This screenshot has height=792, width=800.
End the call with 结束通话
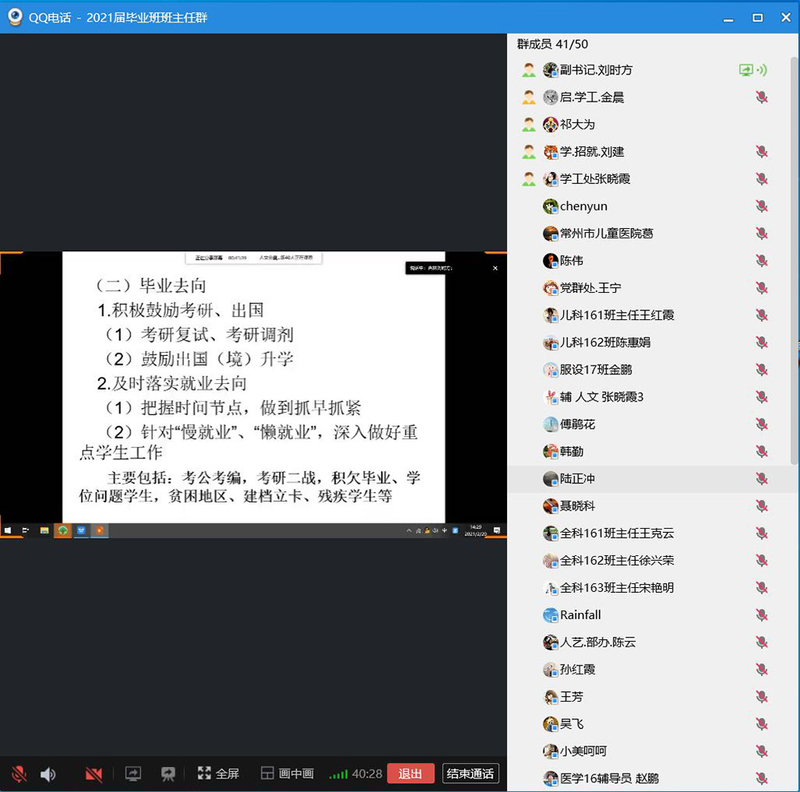coord(470,774)
